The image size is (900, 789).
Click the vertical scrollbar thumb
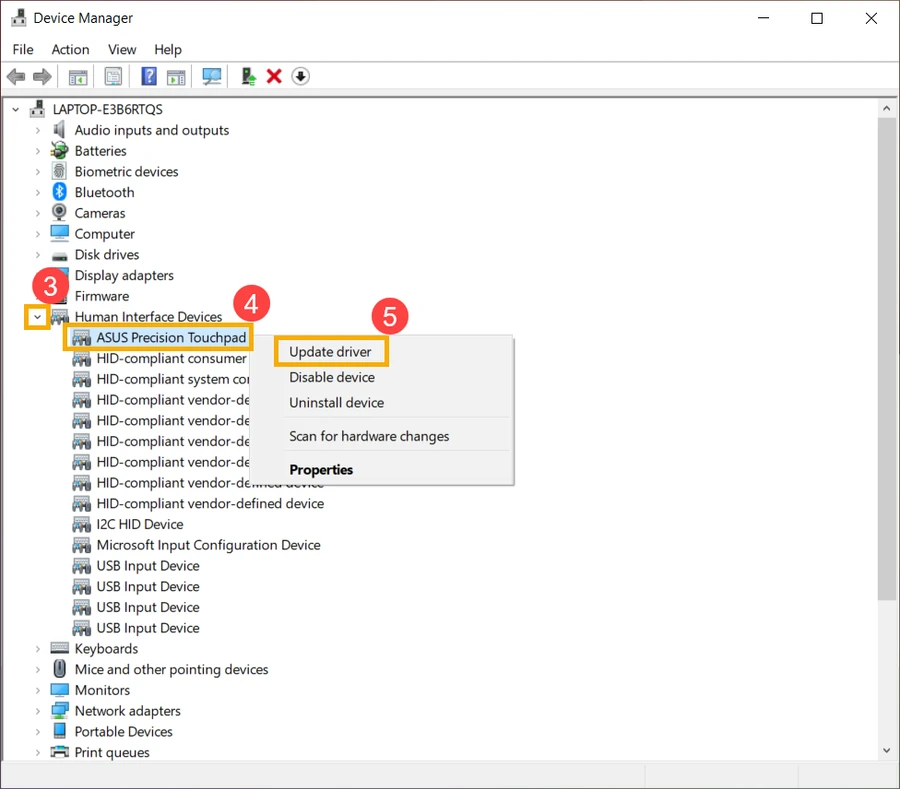coord(887,359)
